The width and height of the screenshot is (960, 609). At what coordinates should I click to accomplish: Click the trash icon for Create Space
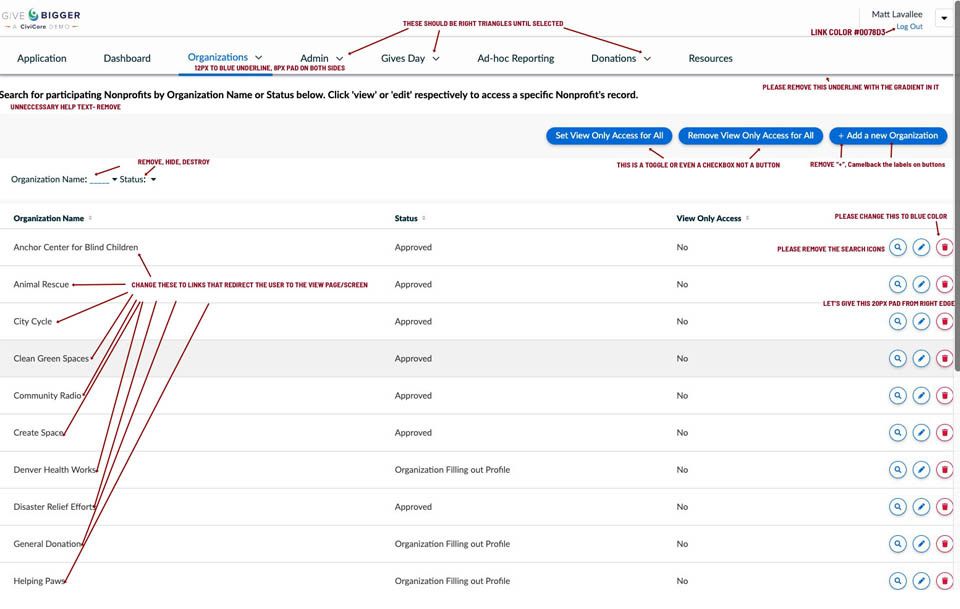click(945, 433)
